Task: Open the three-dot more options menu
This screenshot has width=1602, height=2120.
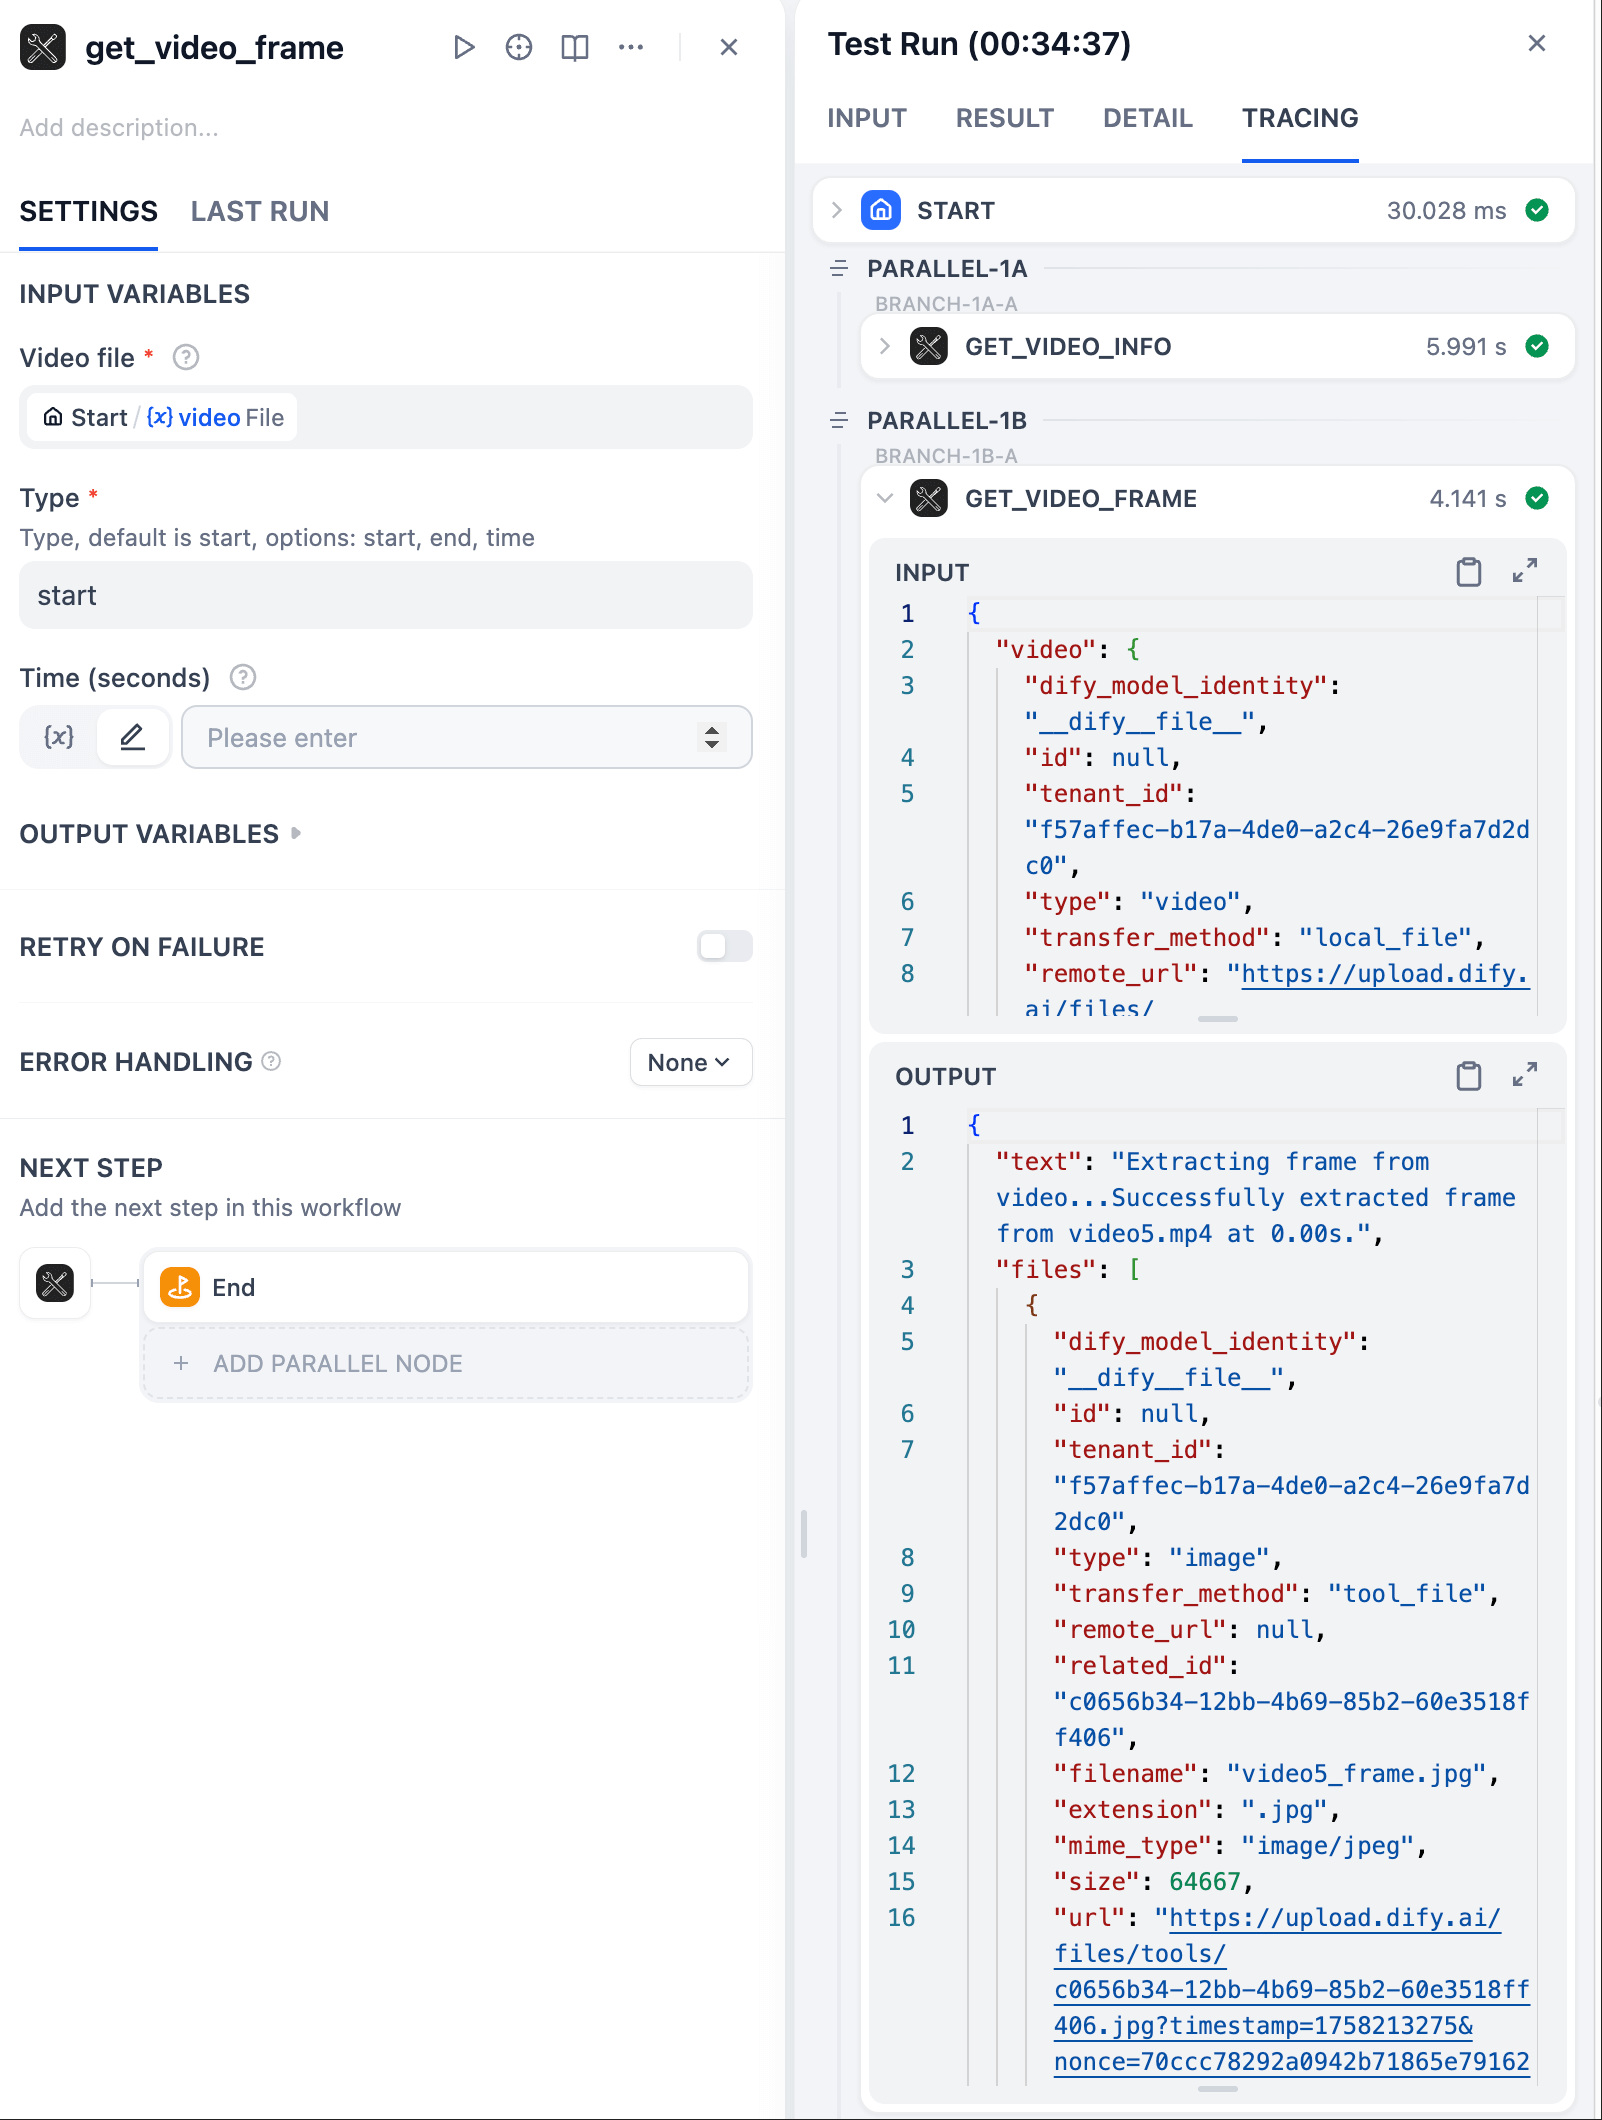Action: point(631,47)
